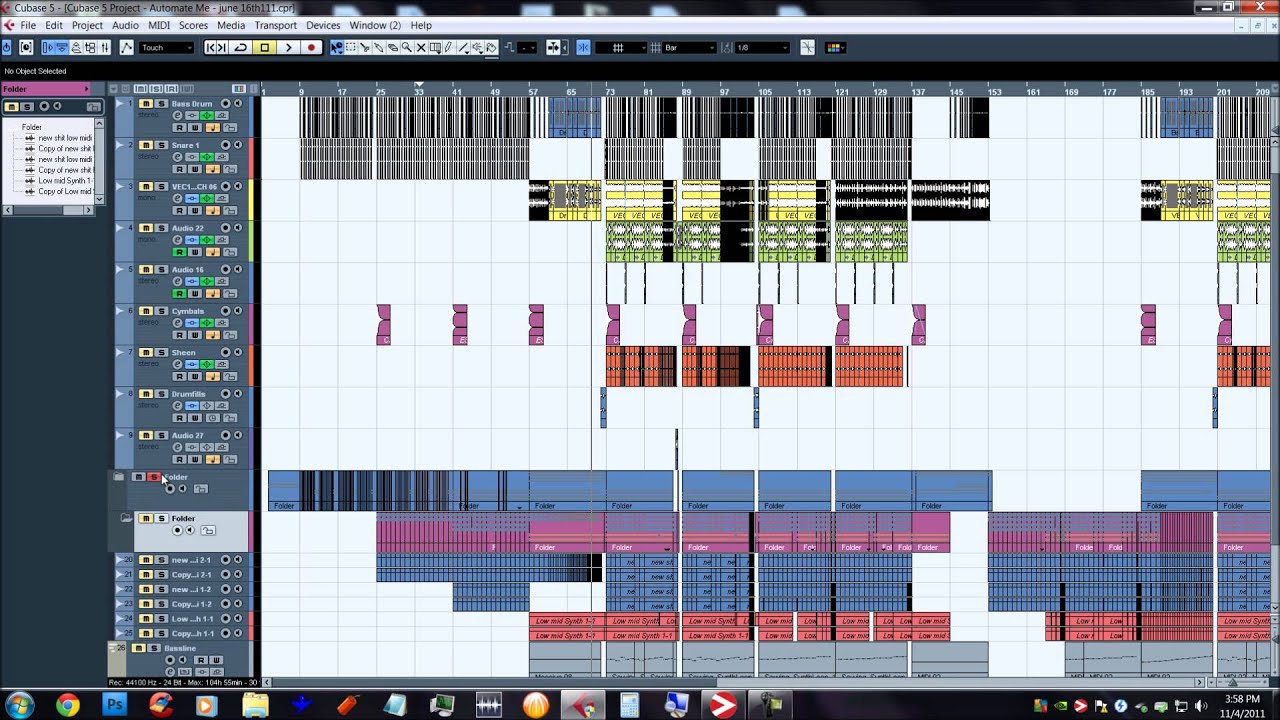
Task: Select the Object Selection arrow tool
Action: 337,47
